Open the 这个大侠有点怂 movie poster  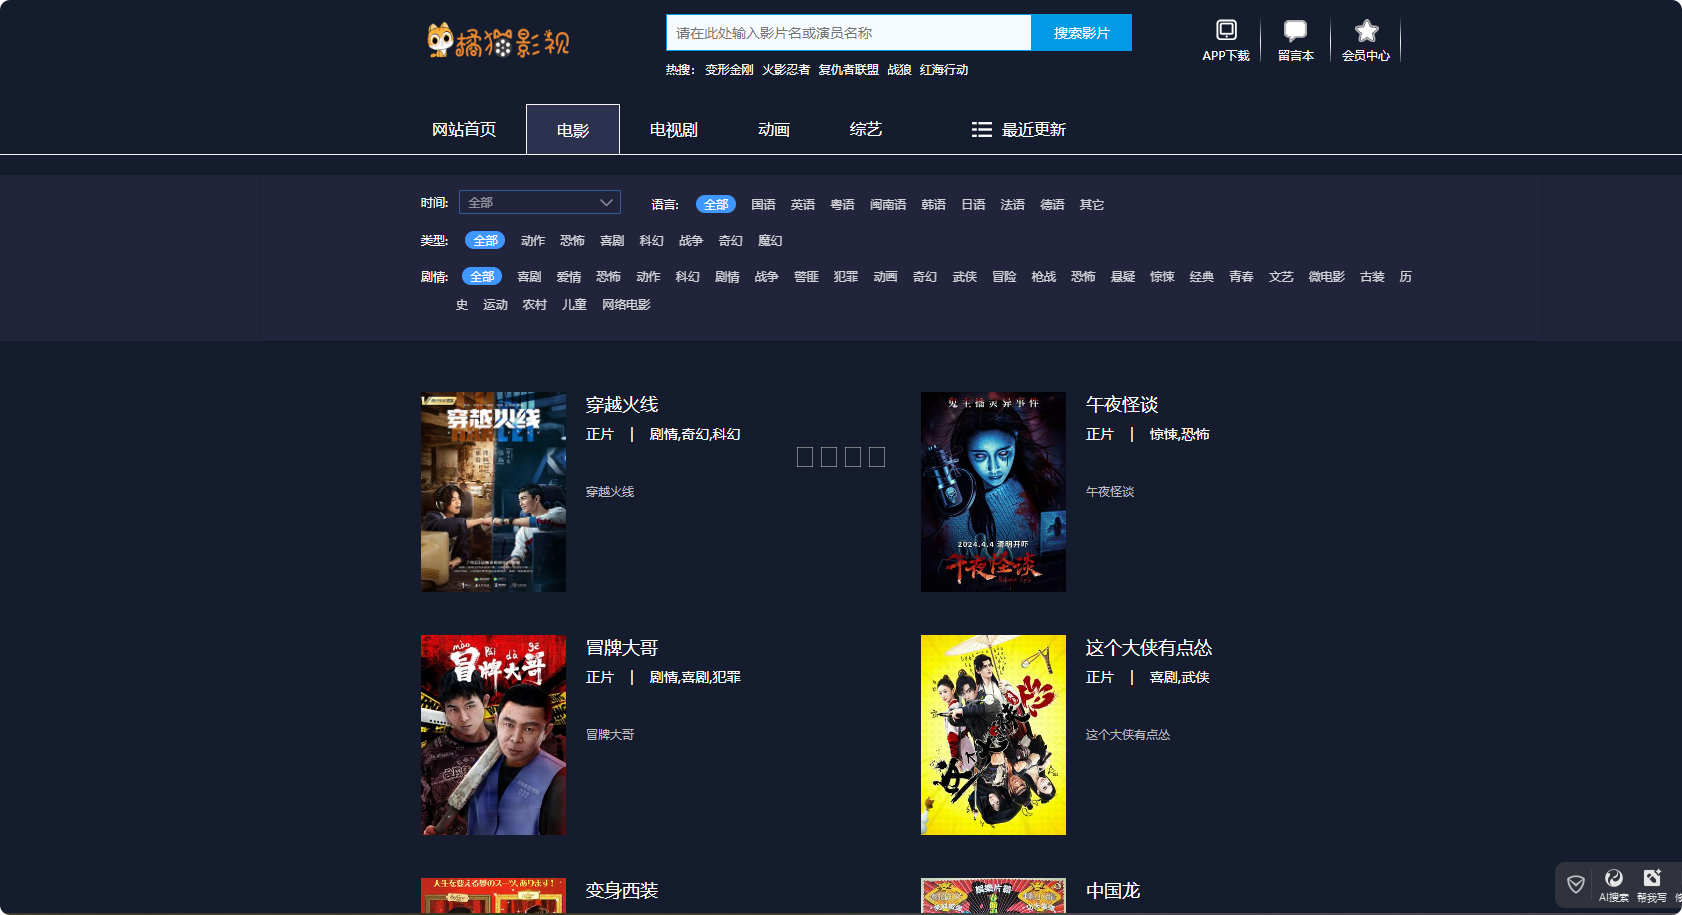(993, 735)
